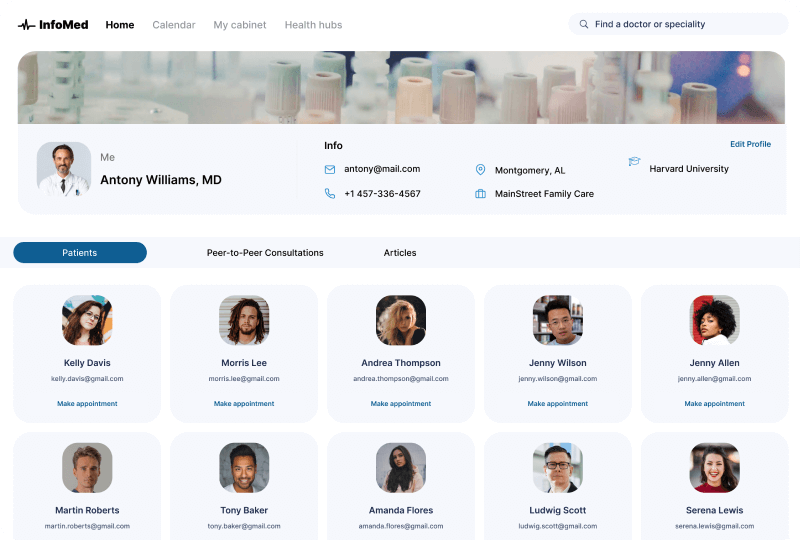Open Serena Lewis avatar photo
This screenshot has width=801, height=540.
pyautogui.click(x=714, y=467)
